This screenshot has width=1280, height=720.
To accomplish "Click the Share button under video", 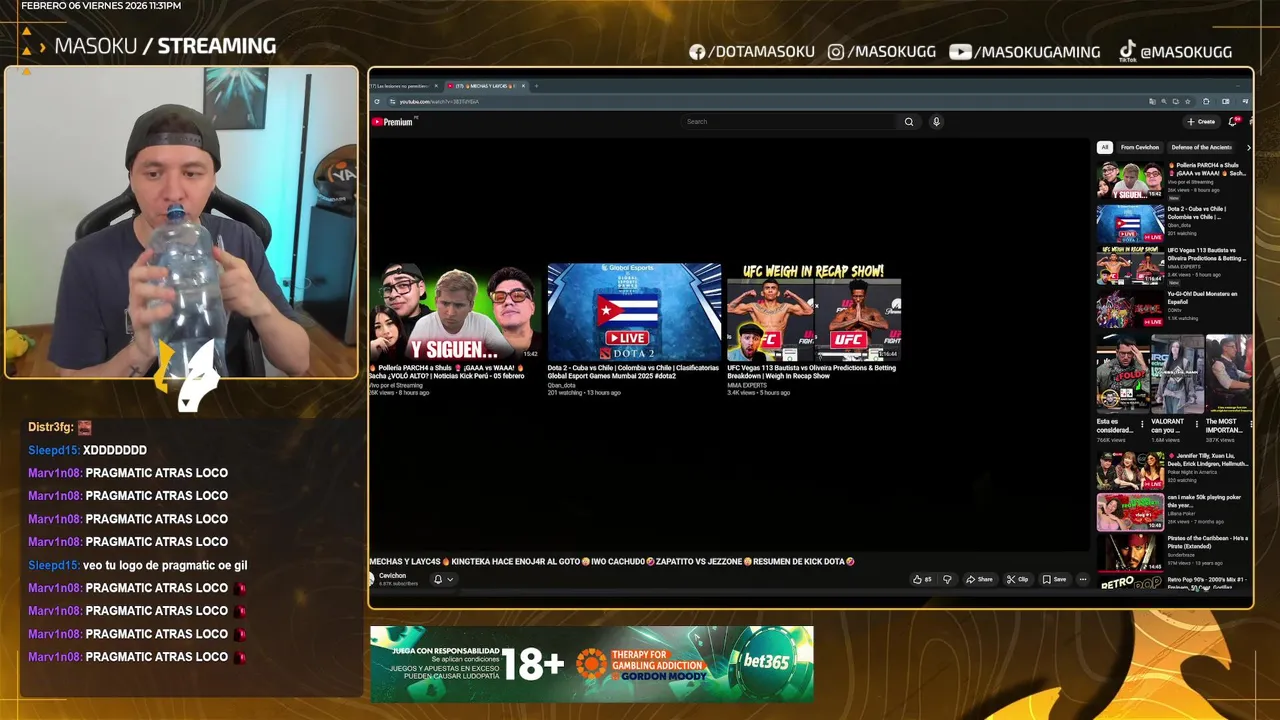I will [979, 579].
